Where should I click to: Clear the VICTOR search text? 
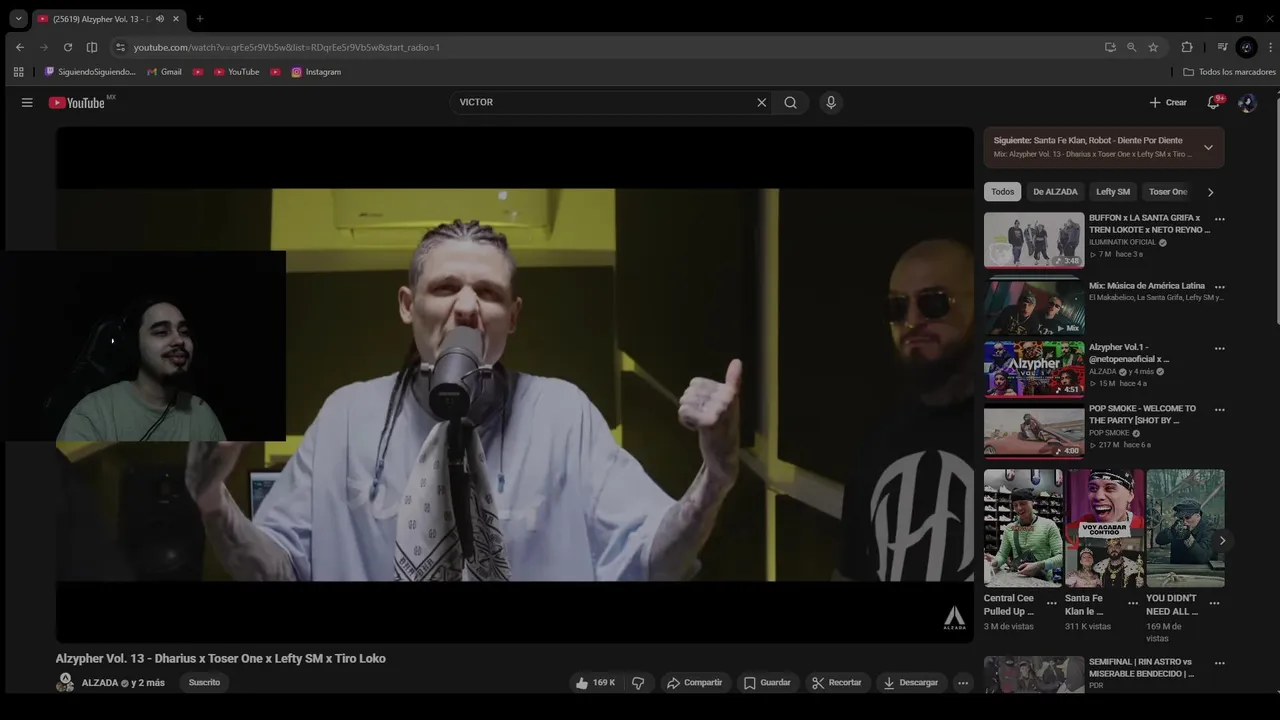(761, 102)
